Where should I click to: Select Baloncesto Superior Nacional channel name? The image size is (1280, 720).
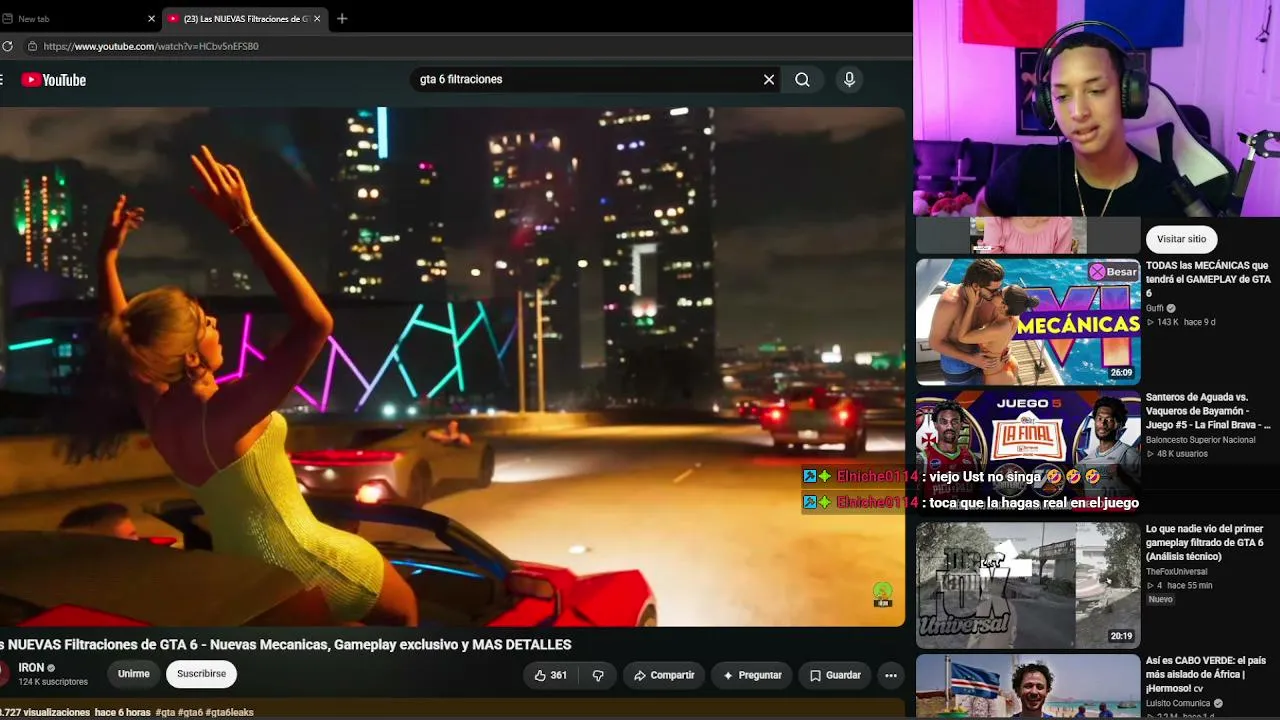[x=1200, y=440]
